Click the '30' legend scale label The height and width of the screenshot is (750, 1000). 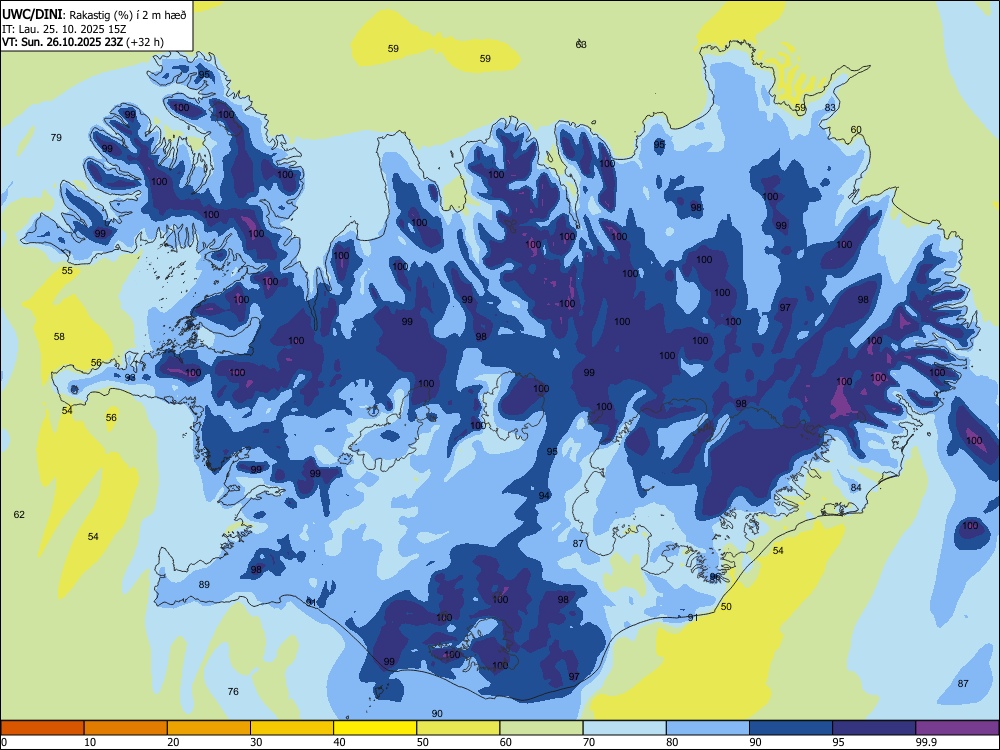coord(256,742)
